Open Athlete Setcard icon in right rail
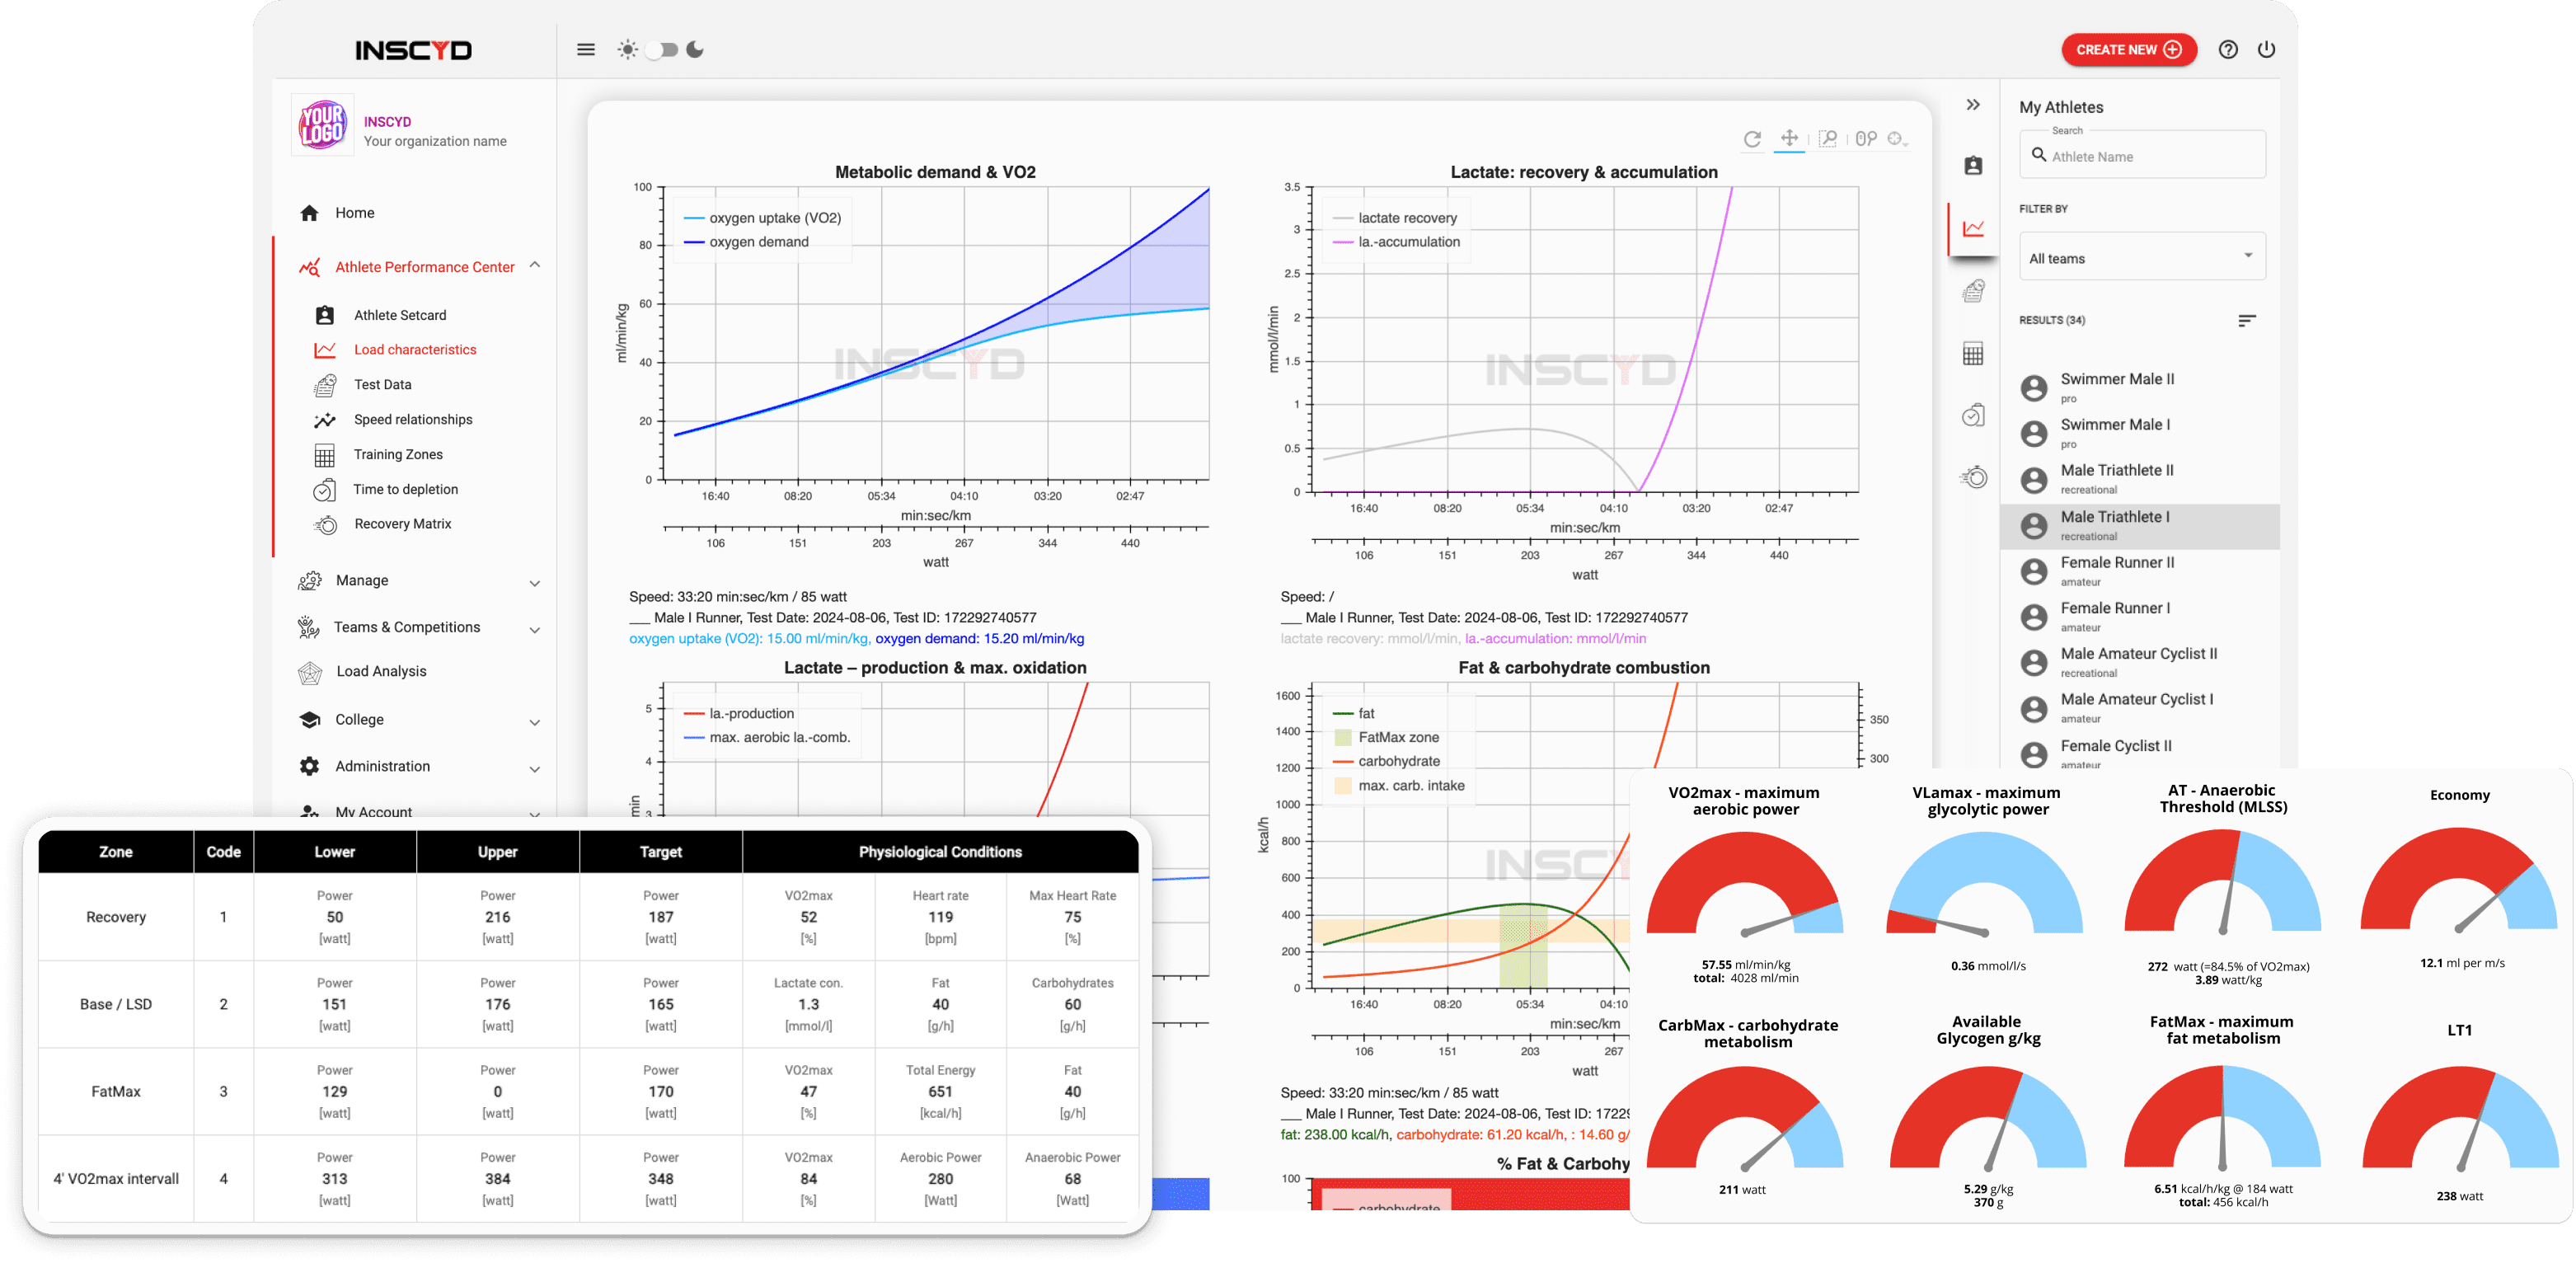 pos(1973,166)
